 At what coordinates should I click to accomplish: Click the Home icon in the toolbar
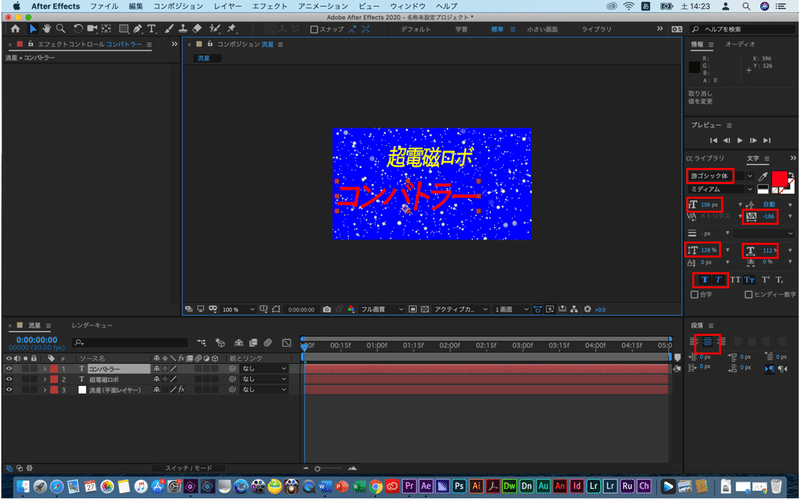[15, 29]
